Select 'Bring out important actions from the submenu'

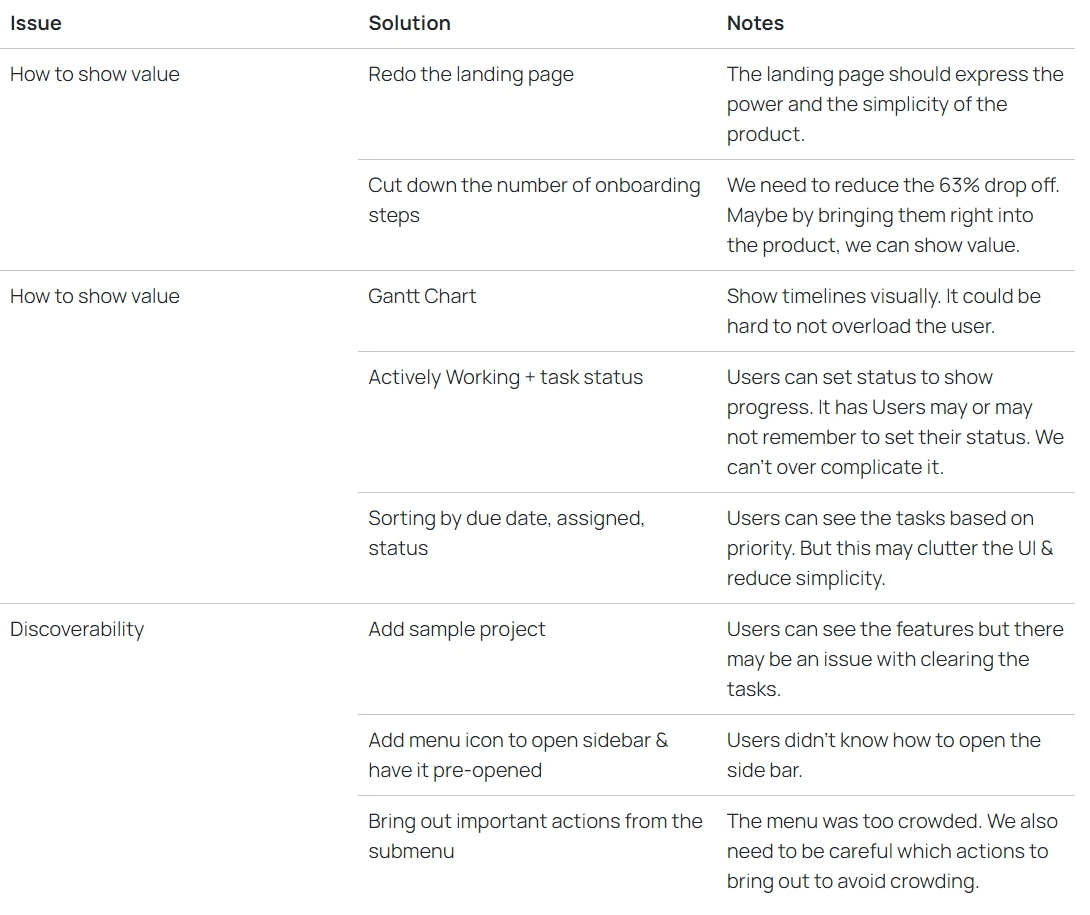(535, 836)
